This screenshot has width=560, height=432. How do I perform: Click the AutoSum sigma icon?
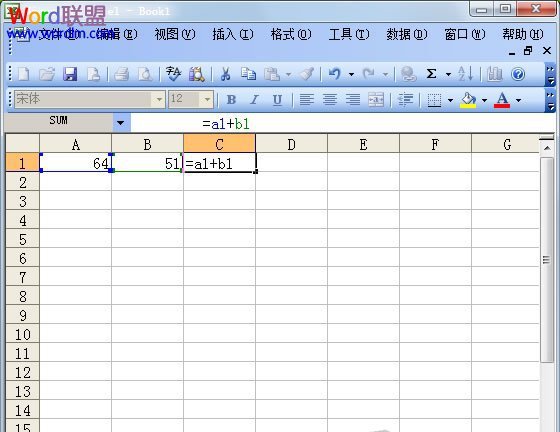(x=431, y=74)
